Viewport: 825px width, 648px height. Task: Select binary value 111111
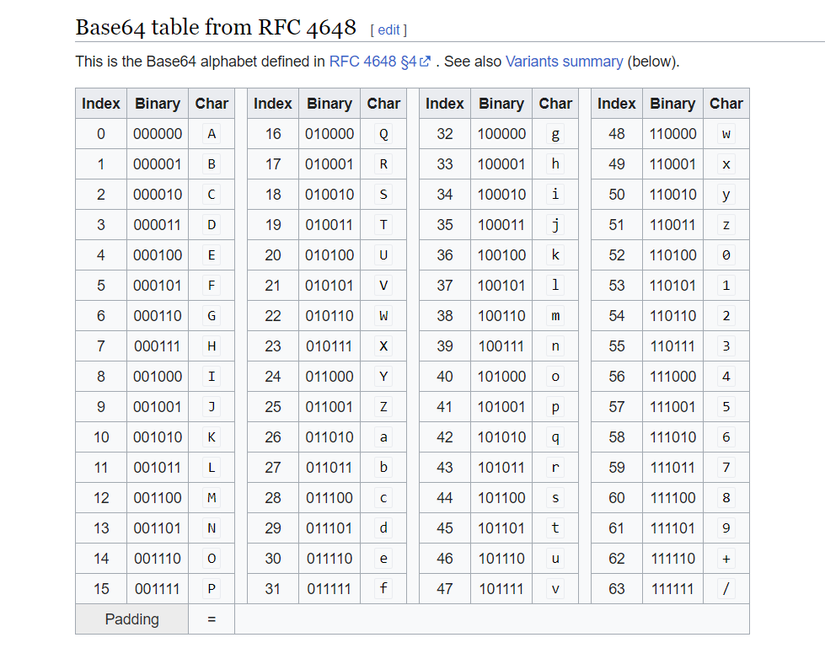672,589
